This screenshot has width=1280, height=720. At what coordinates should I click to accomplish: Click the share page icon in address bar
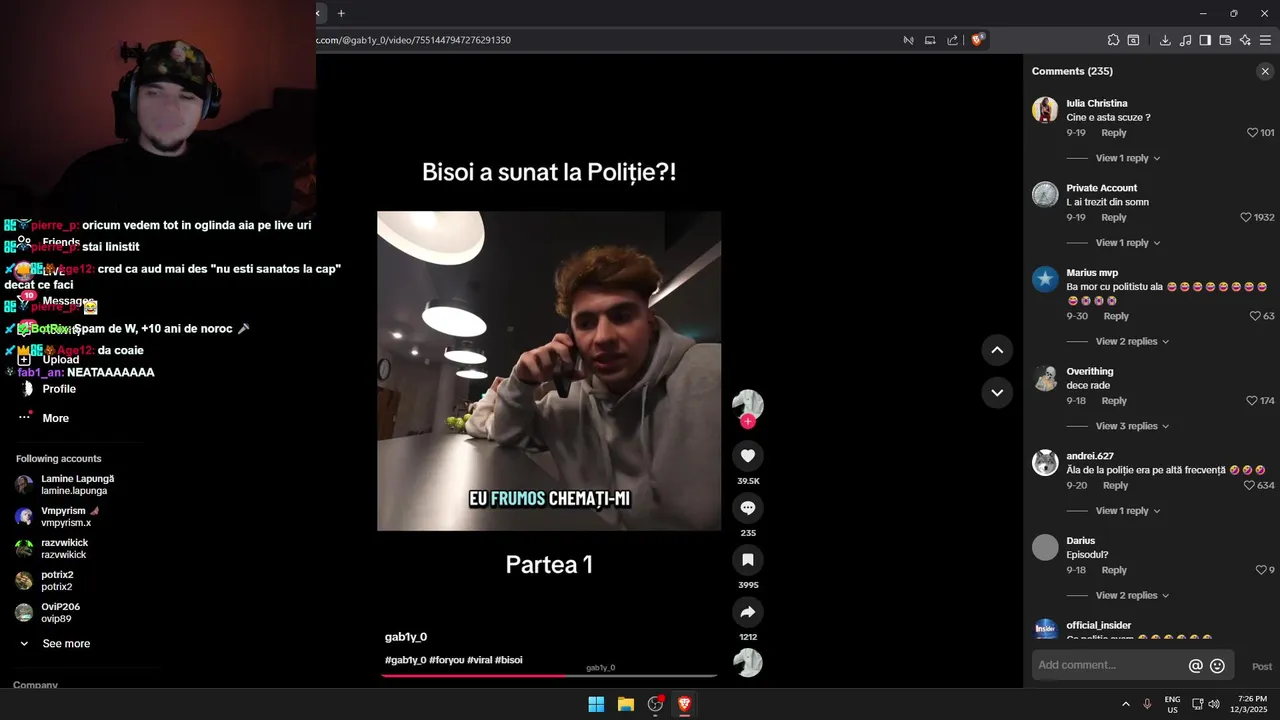[952, 40]
